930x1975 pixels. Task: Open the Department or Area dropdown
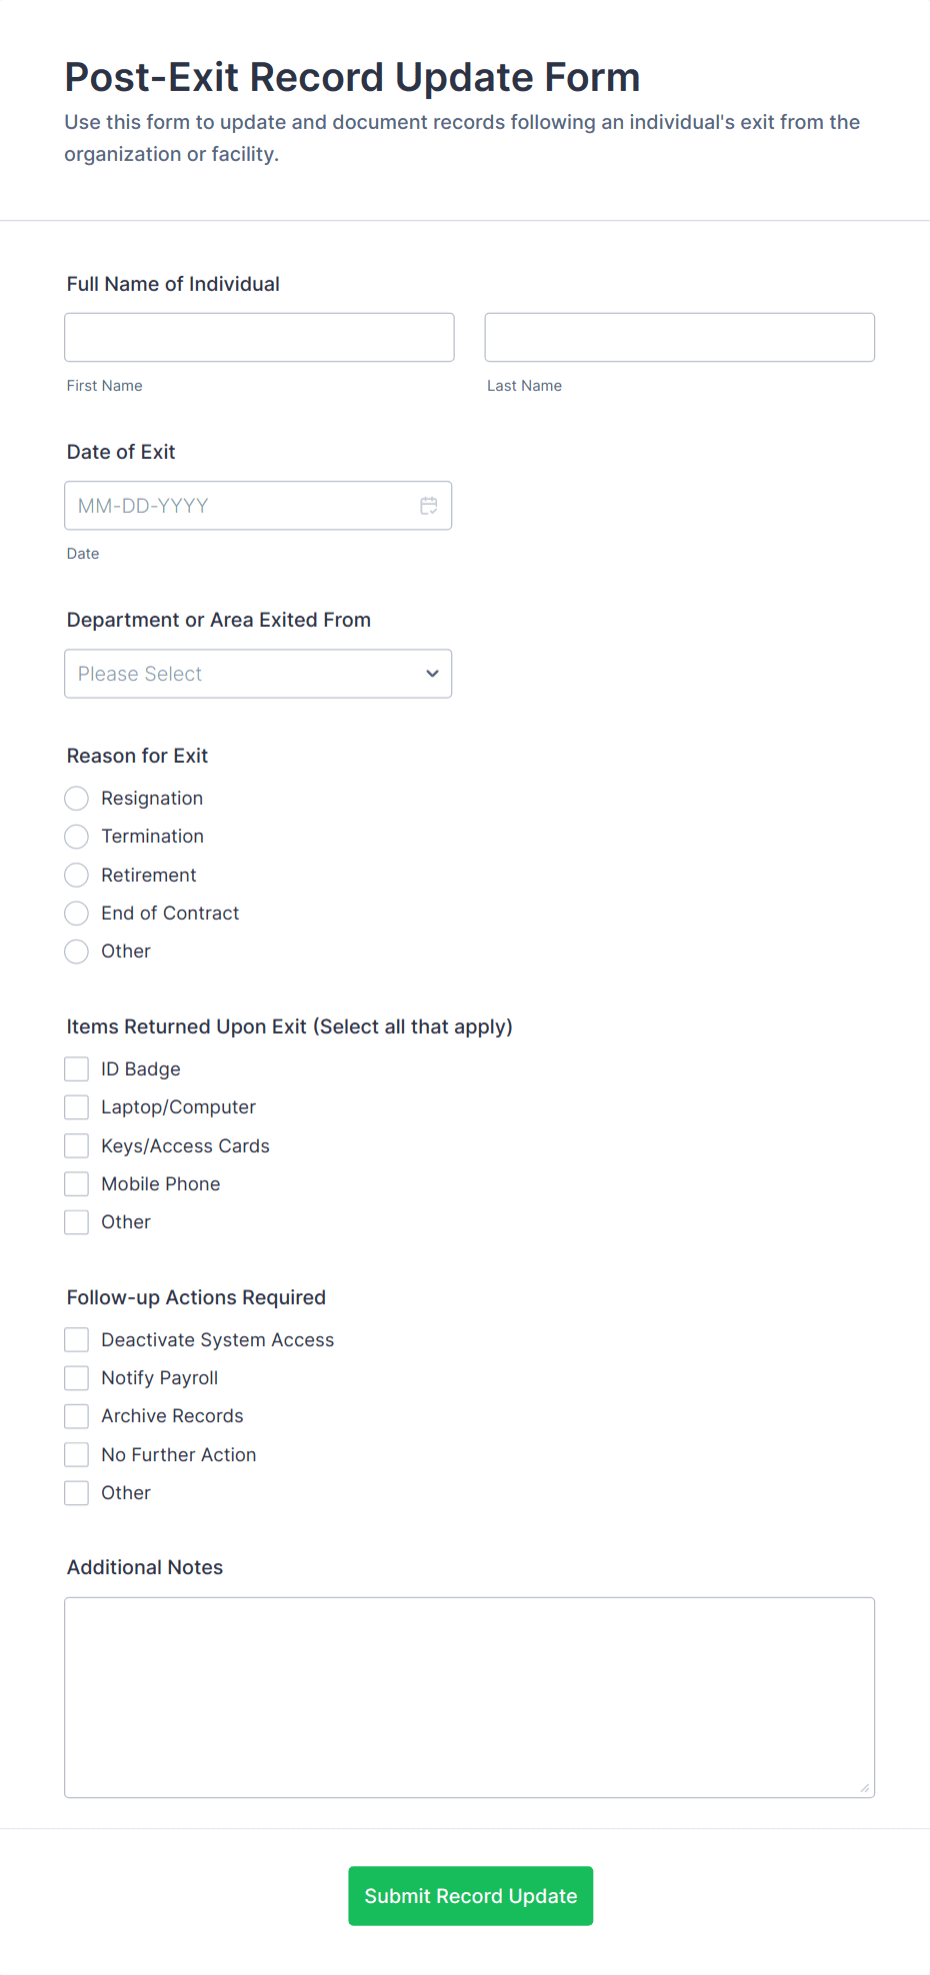point(258,673)
